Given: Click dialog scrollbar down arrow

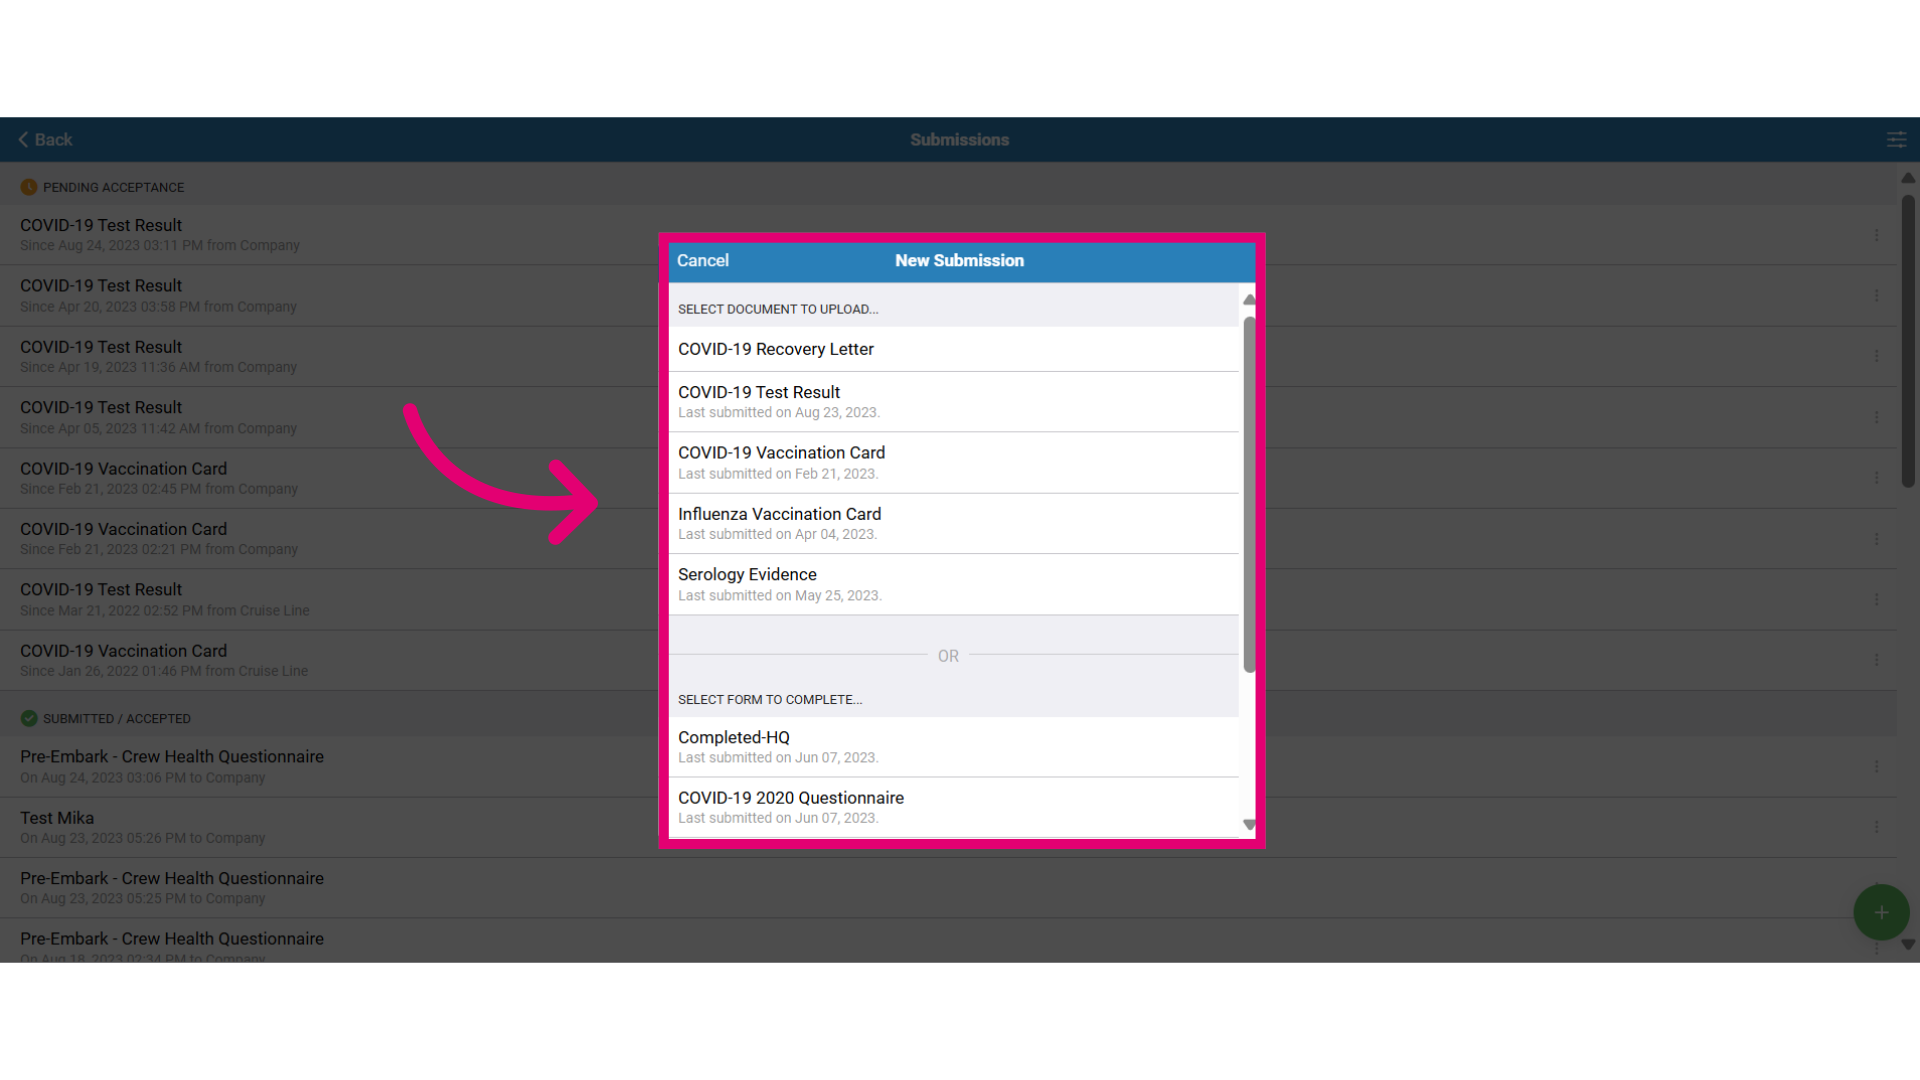Looking at the screenshot, I should [x=1249, y=825].
